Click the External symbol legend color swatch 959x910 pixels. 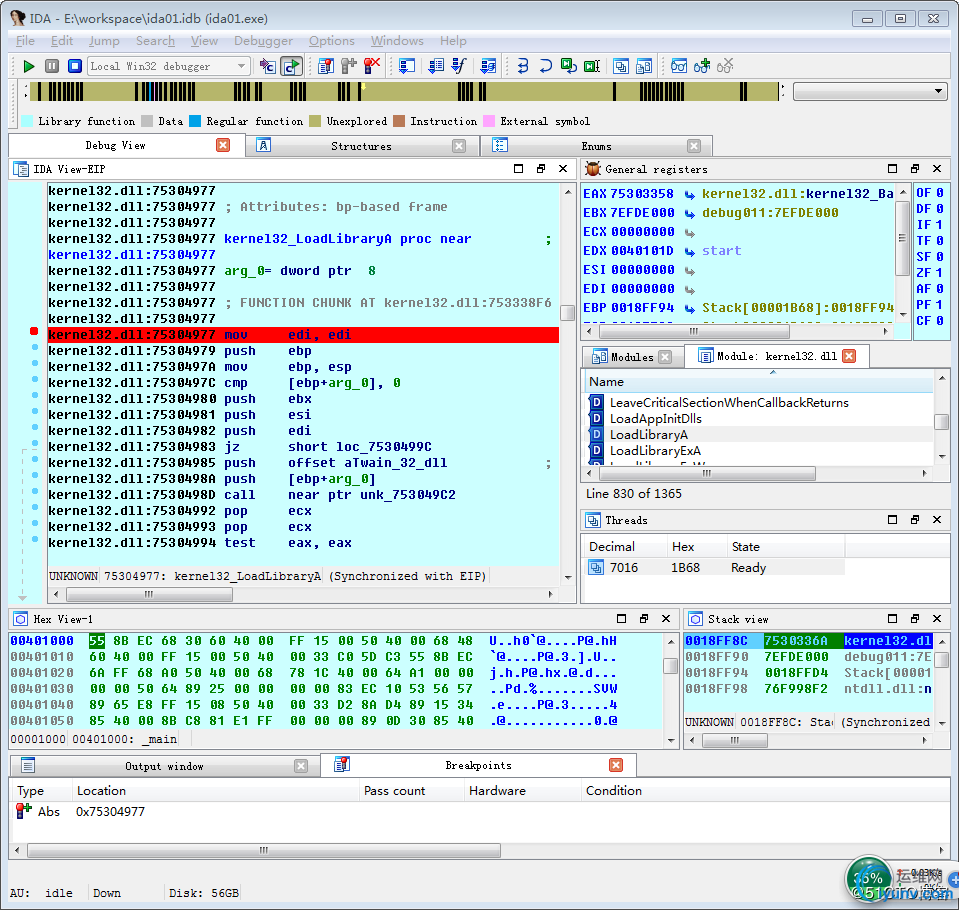489,121
